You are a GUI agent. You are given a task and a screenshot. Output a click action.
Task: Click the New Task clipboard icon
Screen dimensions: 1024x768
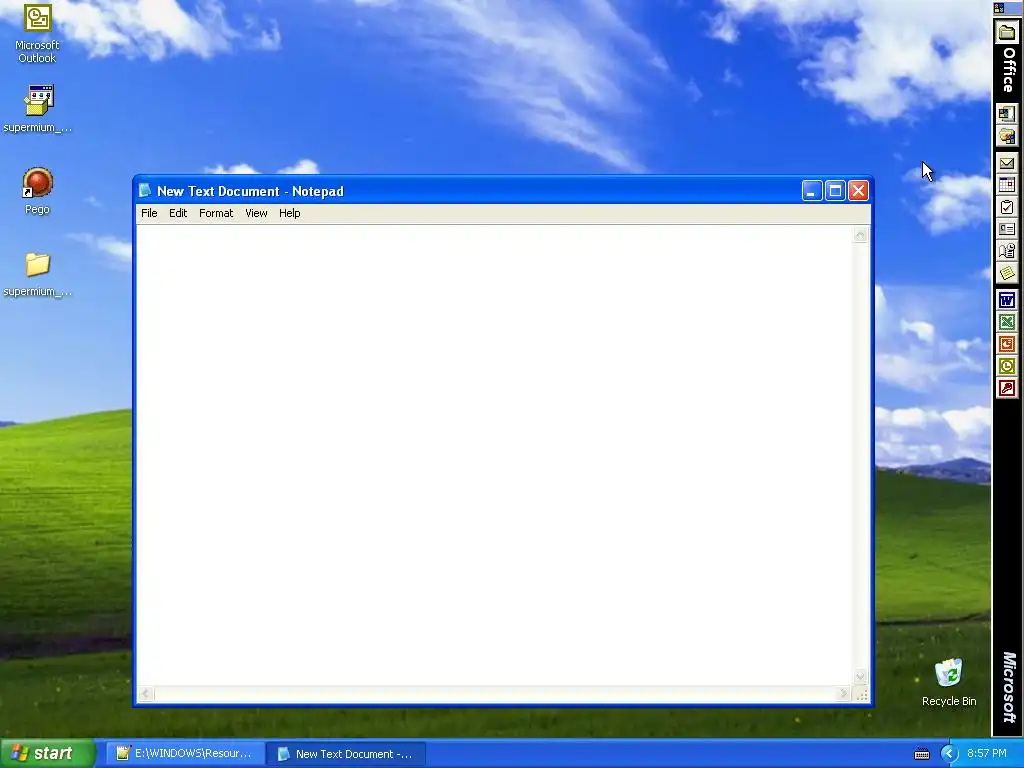[1007, 208]
